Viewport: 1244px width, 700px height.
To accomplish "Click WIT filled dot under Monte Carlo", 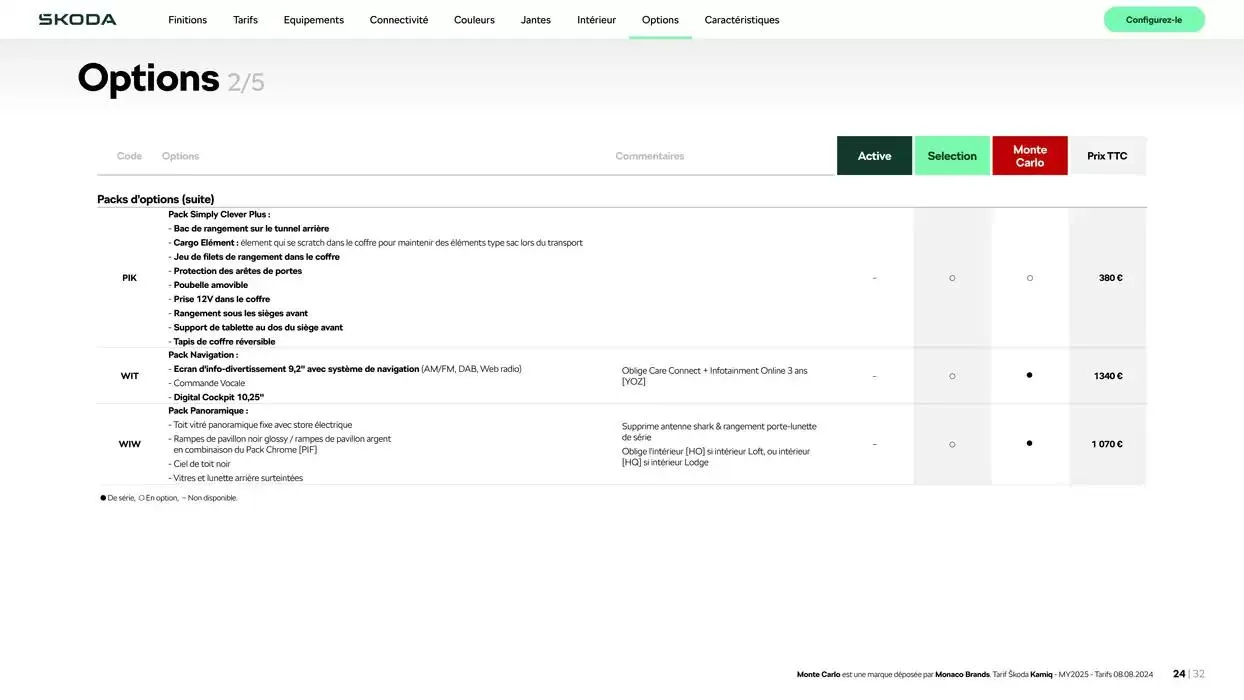I will [1030, 376].
